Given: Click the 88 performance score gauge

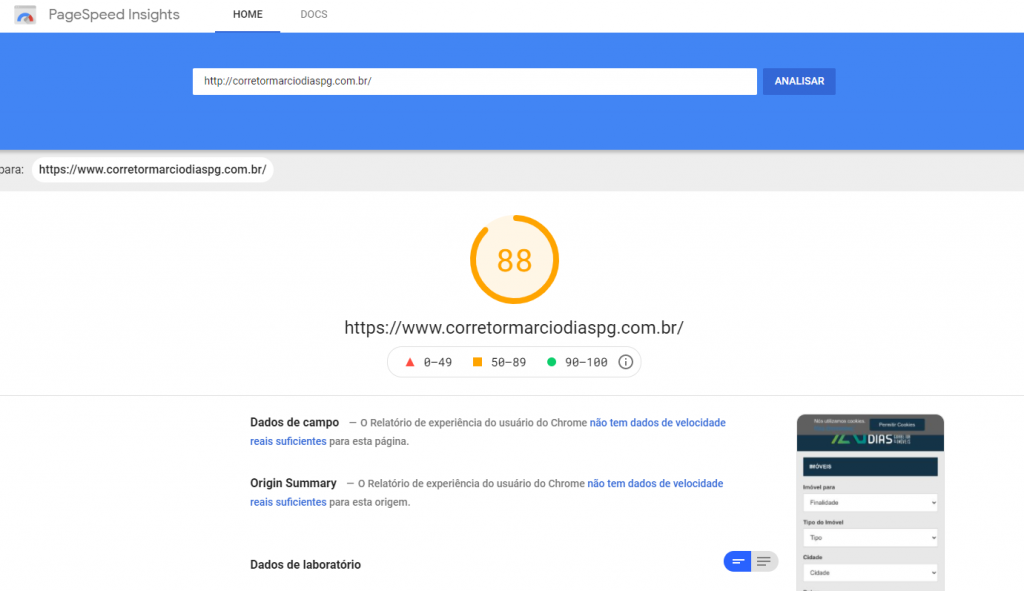Looking at the screenshot, I should click(515, 260).
